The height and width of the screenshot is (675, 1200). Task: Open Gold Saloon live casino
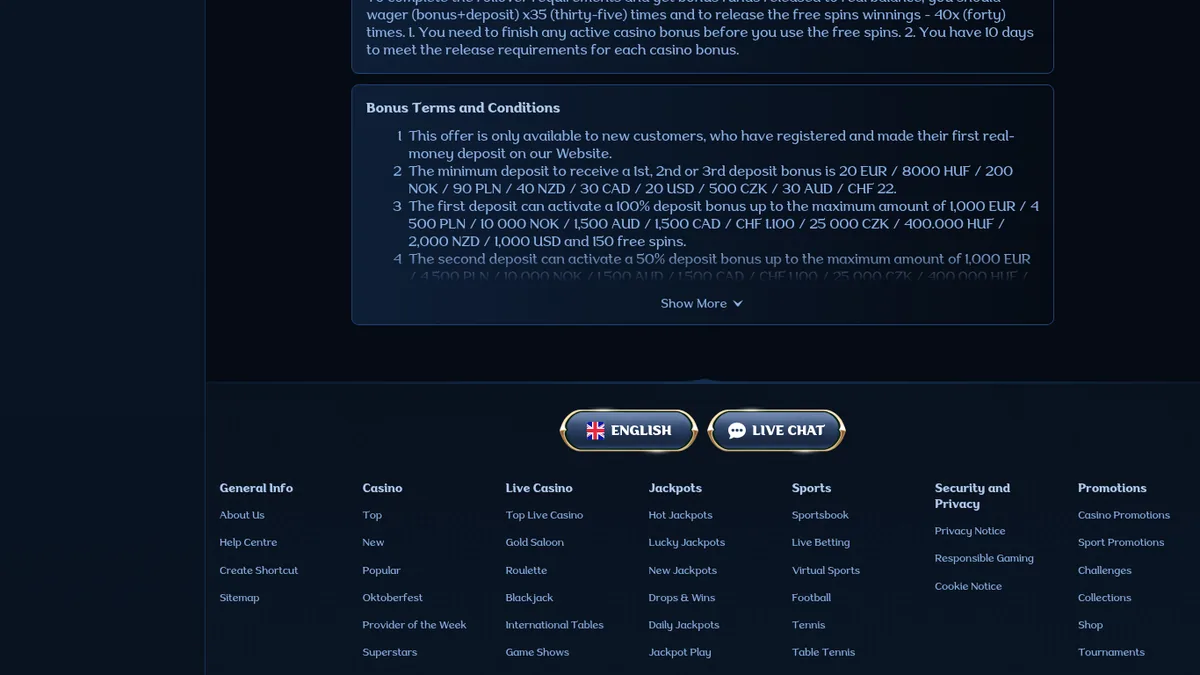click(x=535, y=542)
